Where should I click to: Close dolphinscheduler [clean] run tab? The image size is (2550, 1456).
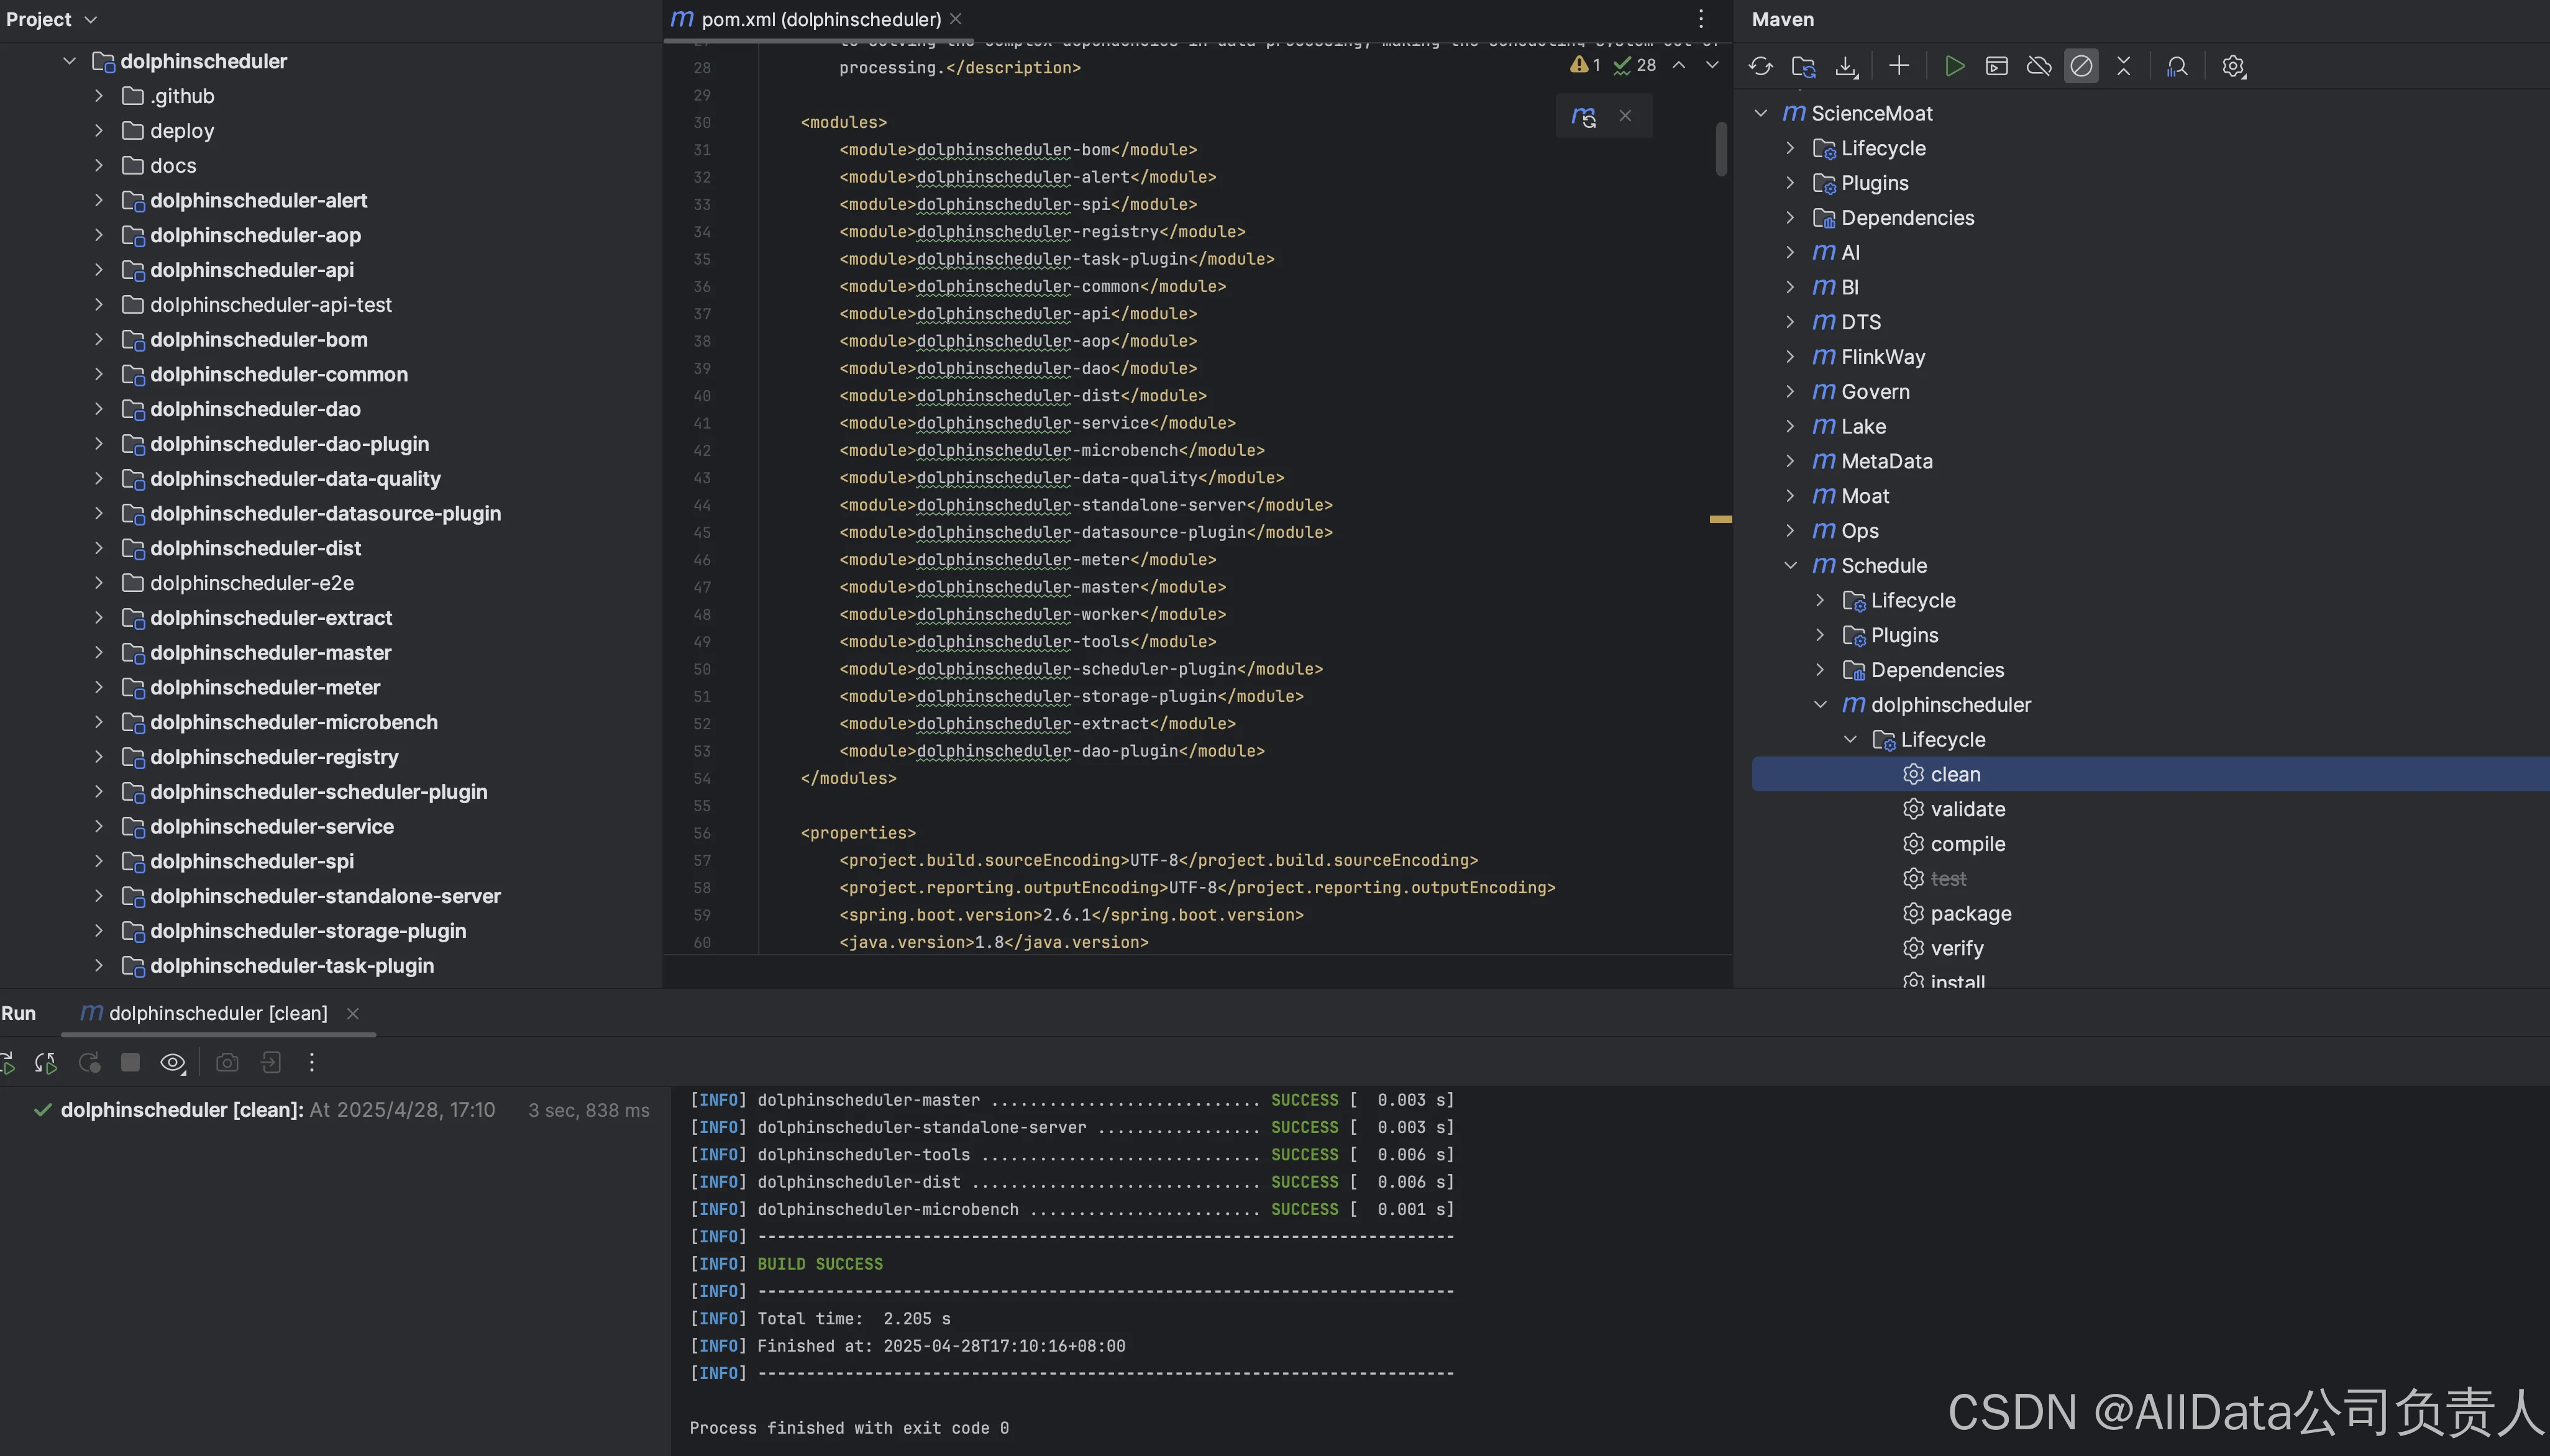tap(353, 1013)
